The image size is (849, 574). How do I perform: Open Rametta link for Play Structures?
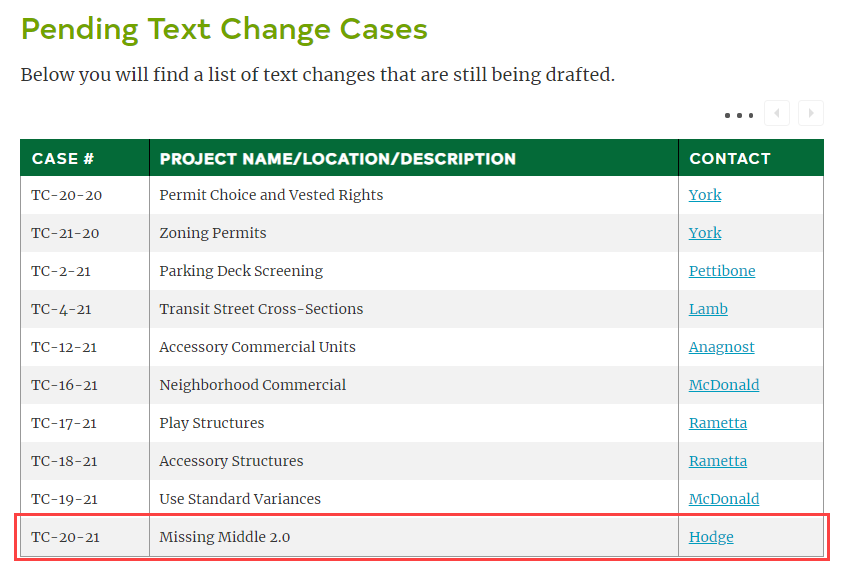pyautogui.click(x=718, y=423)
